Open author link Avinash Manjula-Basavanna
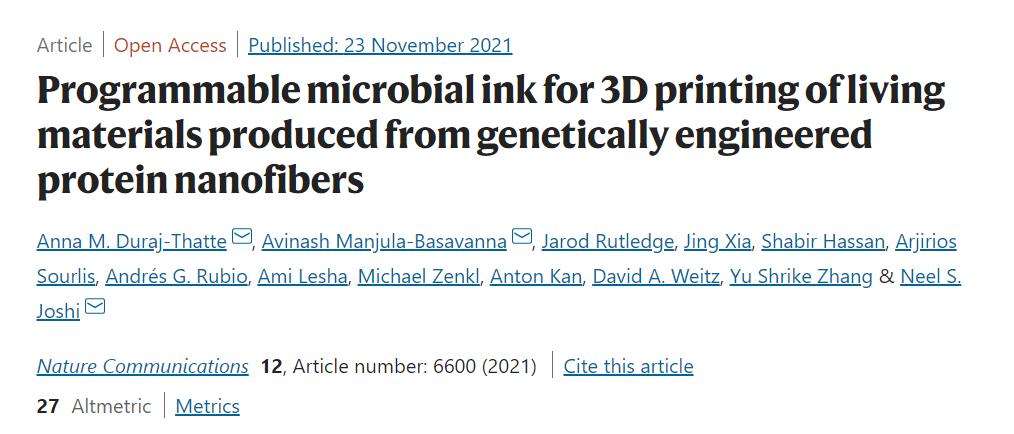Viewport: 1014px width, 434px height. coord(385,242)
